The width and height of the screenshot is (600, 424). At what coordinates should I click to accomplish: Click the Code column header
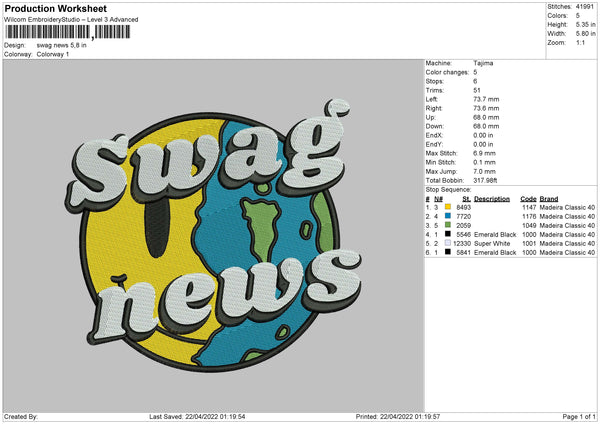tap(529, 198)
